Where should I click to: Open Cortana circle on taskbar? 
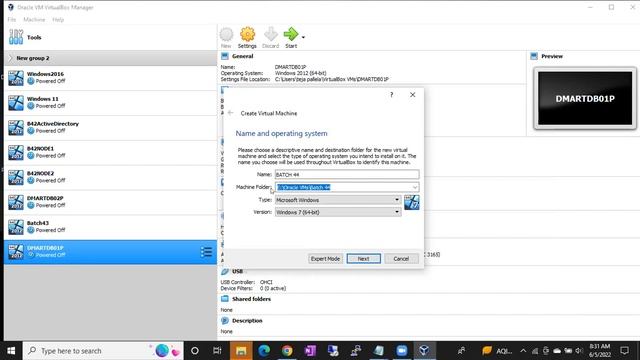tap(195, 351)
